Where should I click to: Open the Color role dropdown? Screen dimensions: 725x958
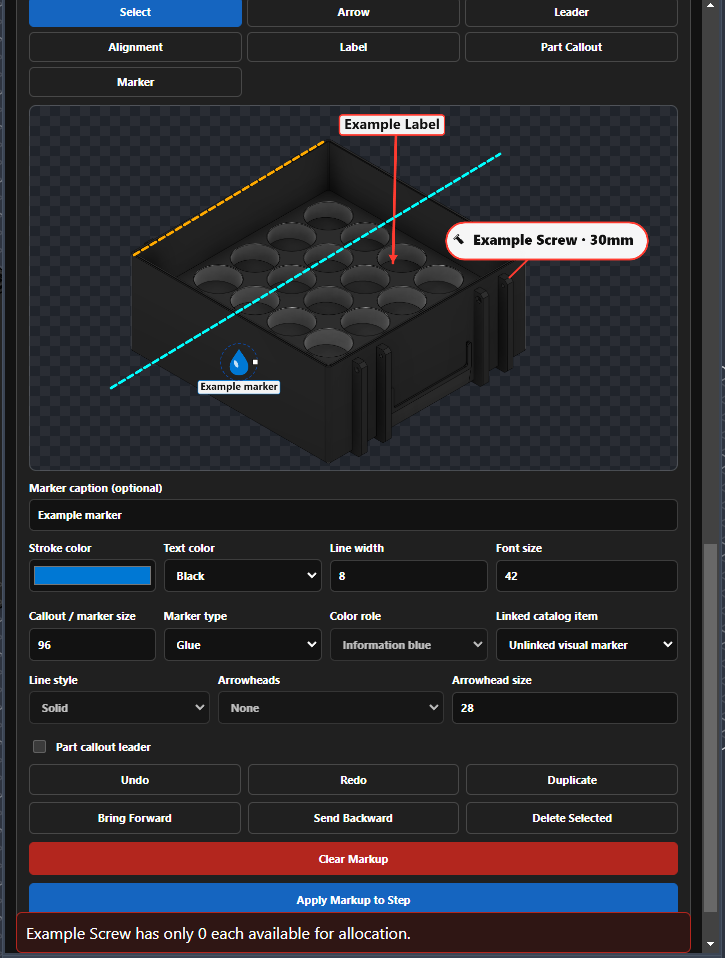point(409,645)
